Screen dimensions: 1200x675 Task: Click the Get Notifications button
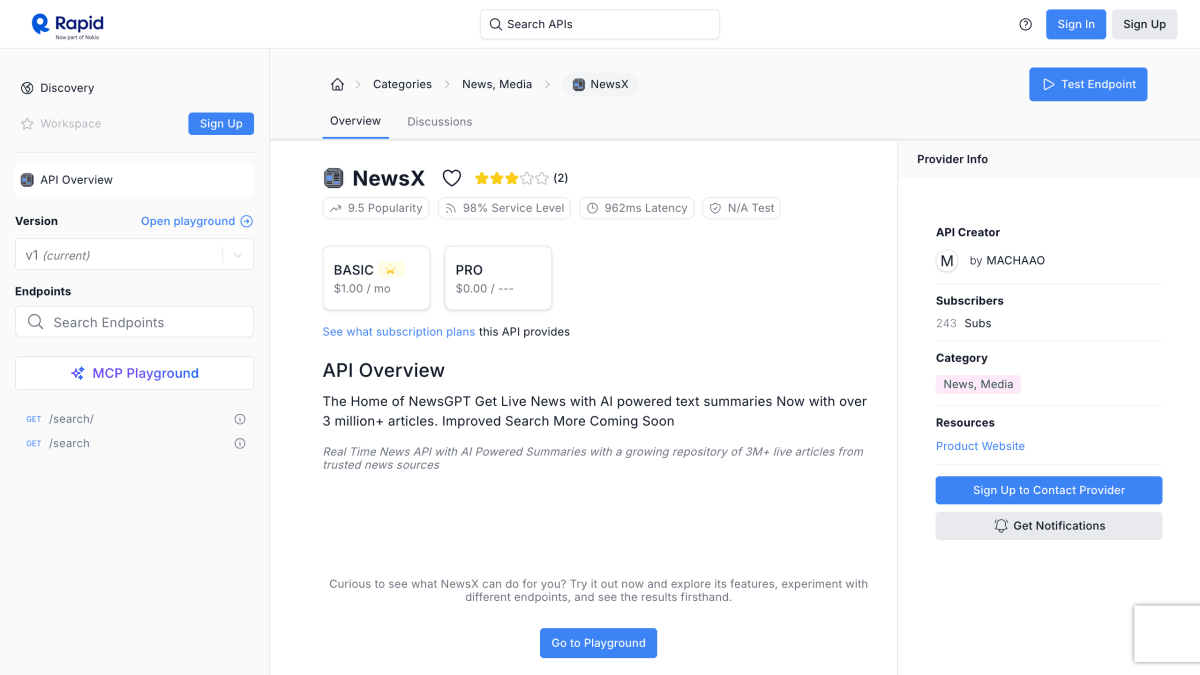click(1049, 526)
